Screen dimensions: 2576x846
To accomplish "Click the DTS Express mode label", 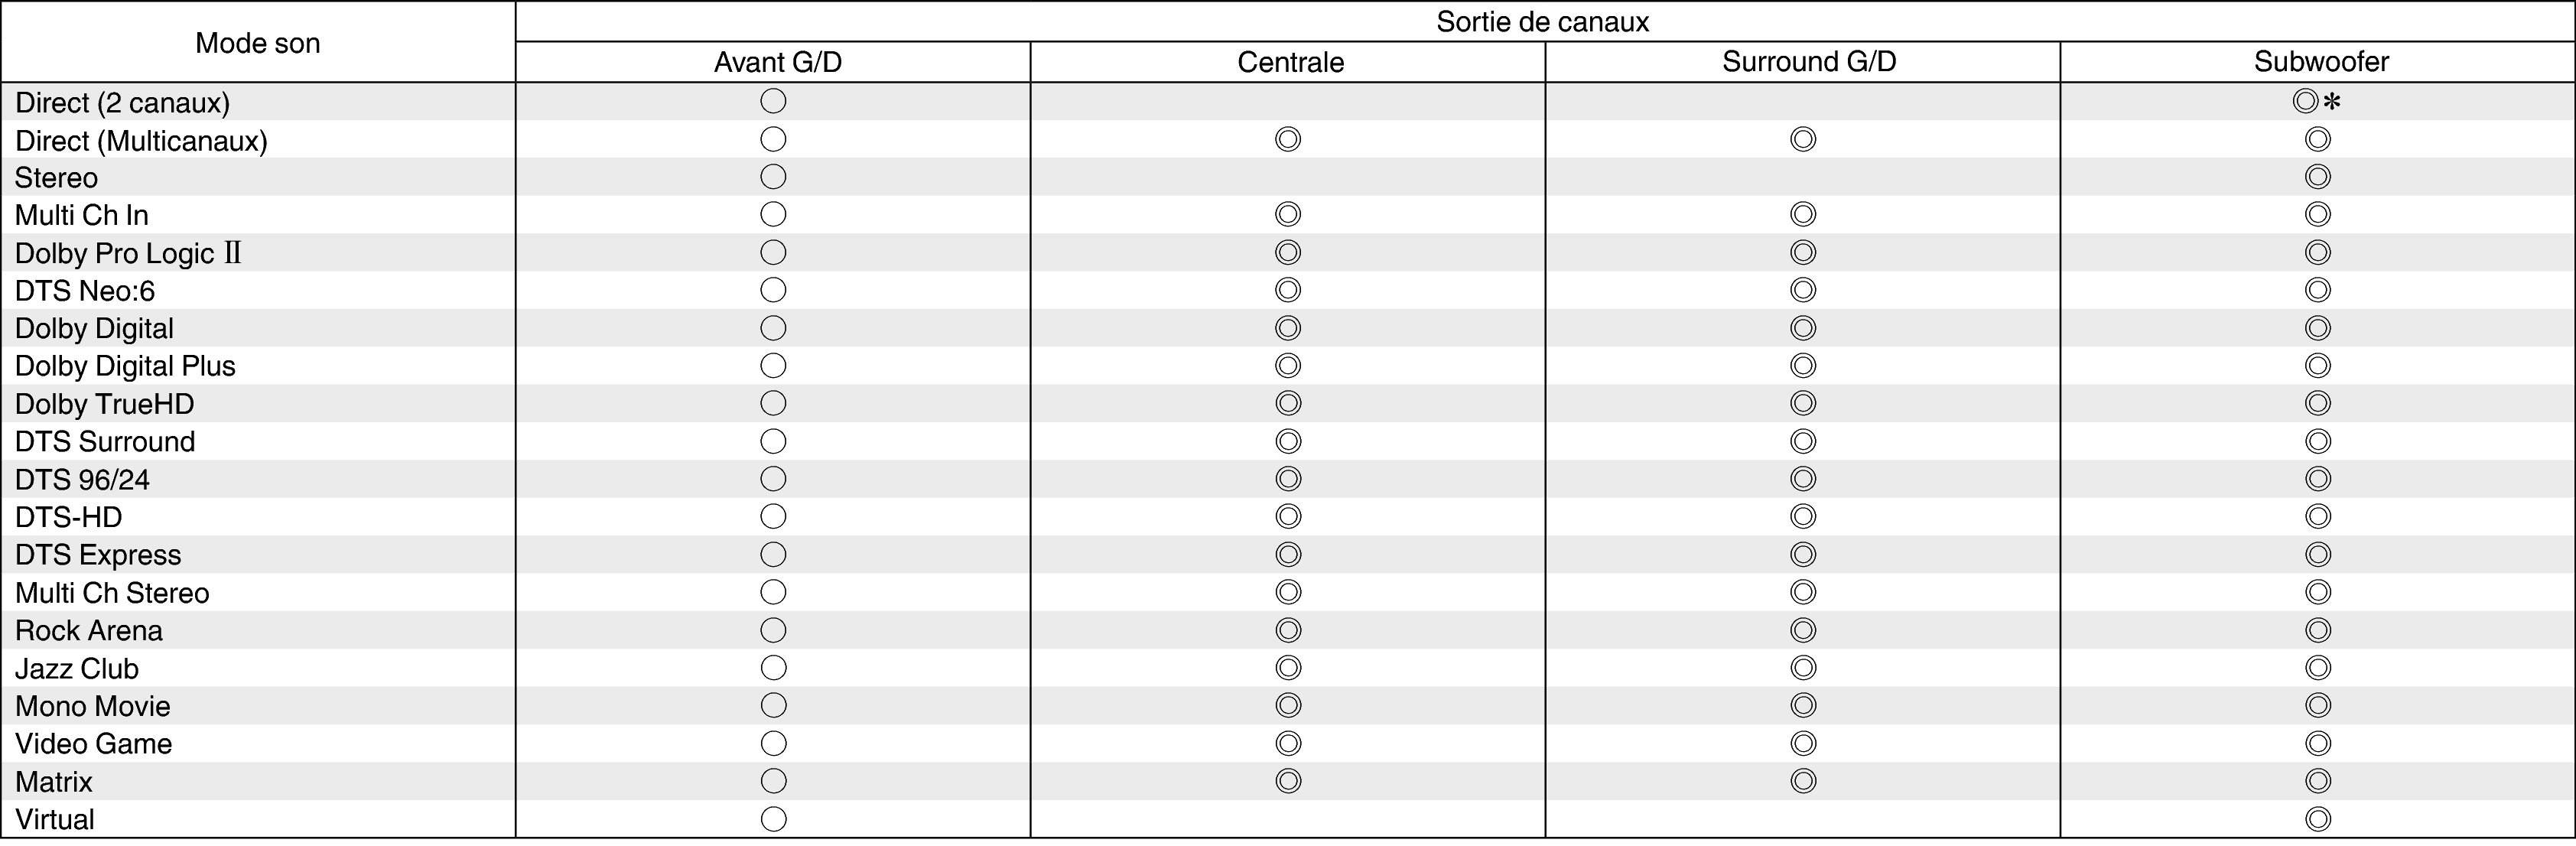I will [x=98, y=555].
